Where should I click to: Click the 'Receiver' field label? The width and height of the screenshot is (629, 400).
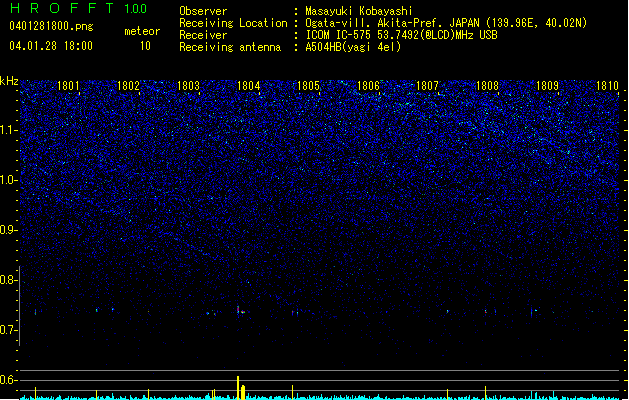point(203,35)
